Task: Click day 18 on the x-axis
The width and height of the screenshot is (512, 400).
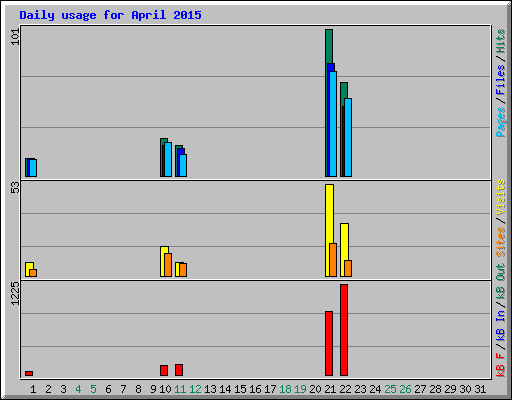Action: [x=285, y=389]
